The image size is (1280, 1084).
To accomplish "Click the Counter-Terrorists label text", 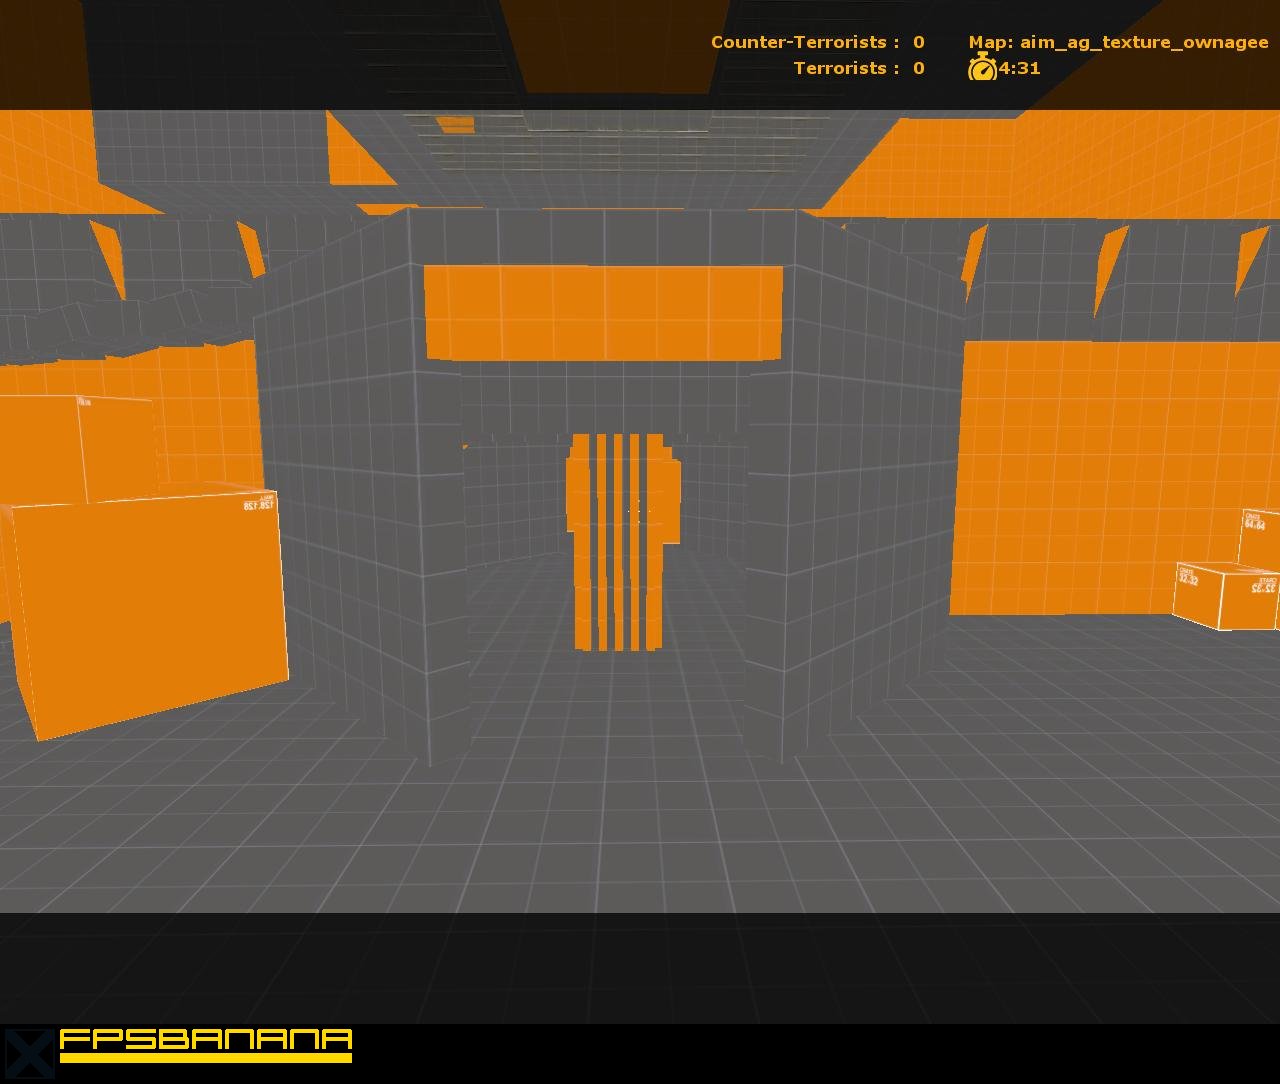I will coord(799,42).
